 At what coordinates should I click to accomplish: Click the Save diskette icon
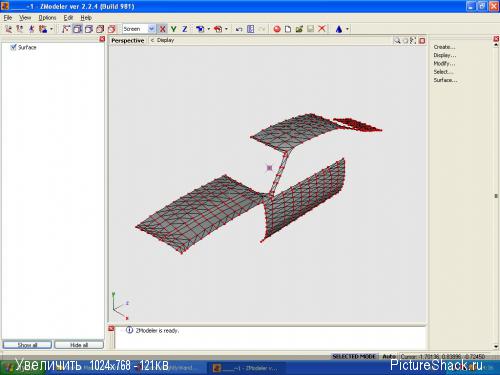pyautogui.click(x=310, y=29)
